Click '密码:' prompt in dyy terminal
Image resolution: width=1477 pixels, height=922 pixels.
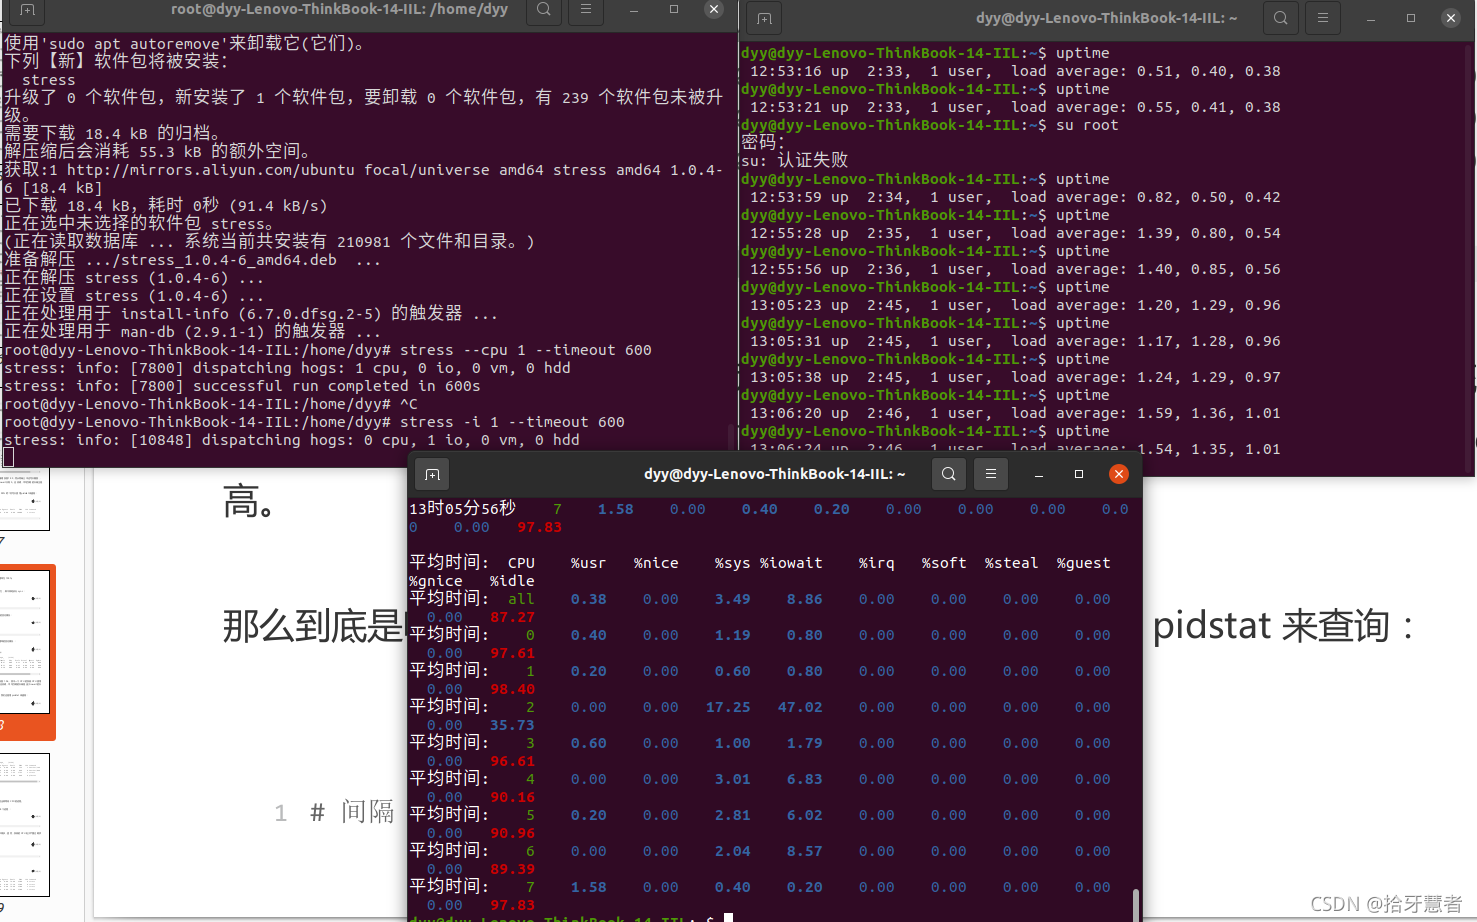(763, 143)
